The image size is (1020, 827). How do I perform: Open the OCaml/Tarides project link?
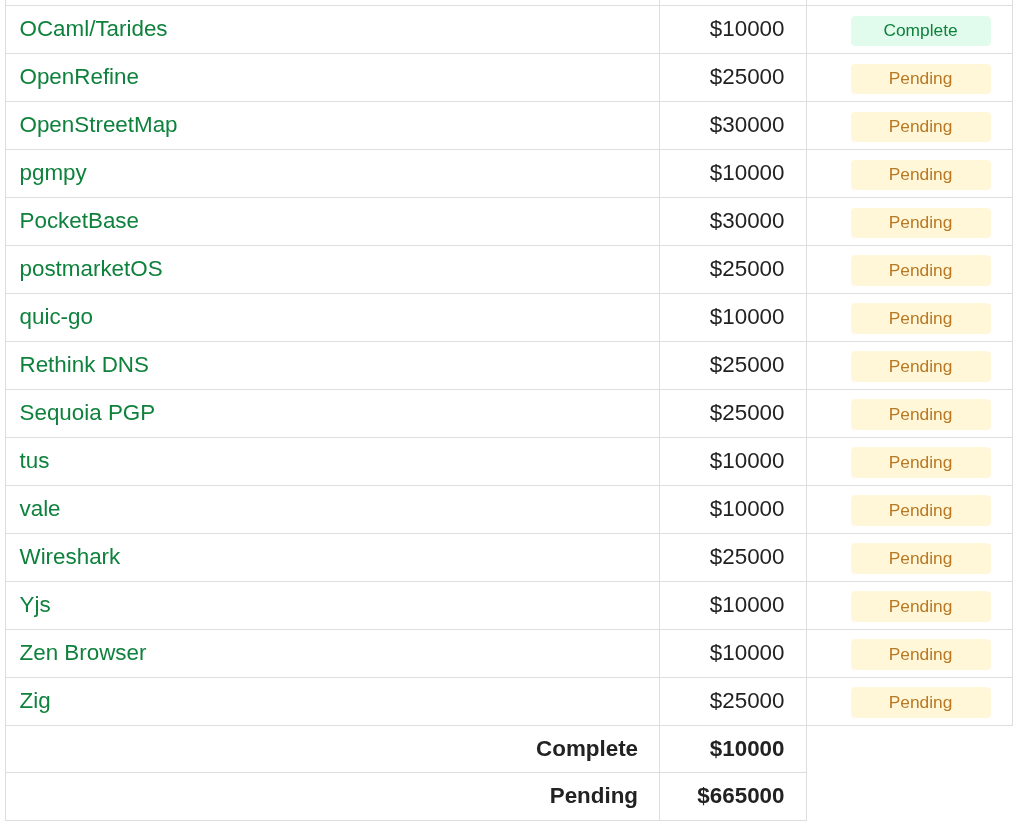click(93, 29)
